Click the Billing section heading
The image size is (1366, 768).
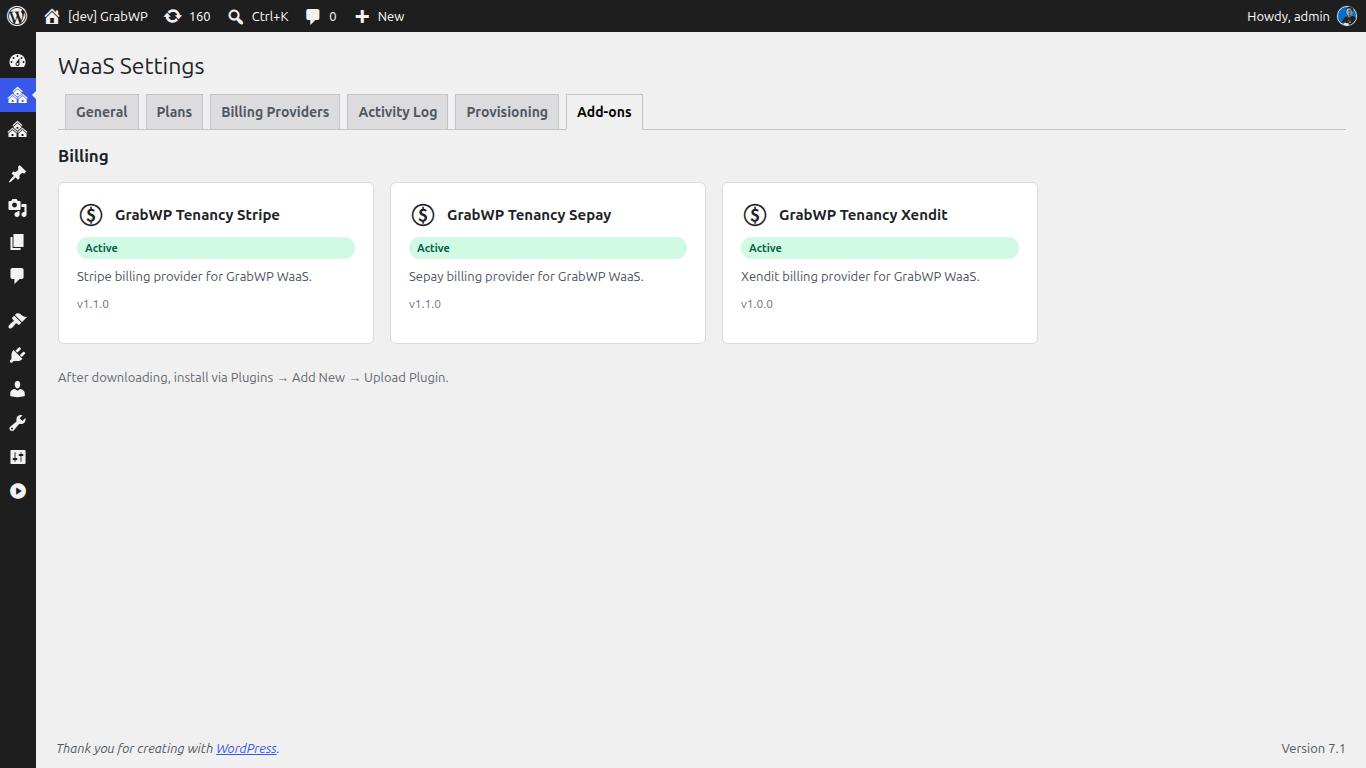83,156
